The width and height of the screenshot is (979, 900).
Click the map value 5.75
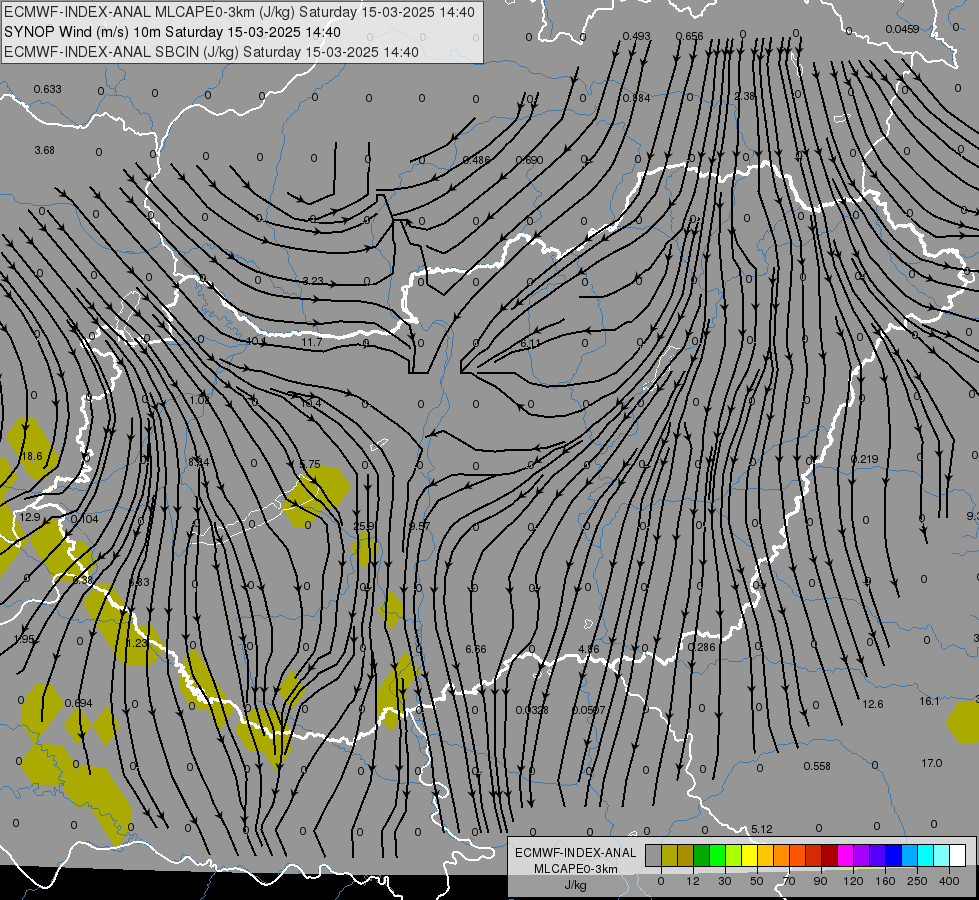(x=310, y=464)
